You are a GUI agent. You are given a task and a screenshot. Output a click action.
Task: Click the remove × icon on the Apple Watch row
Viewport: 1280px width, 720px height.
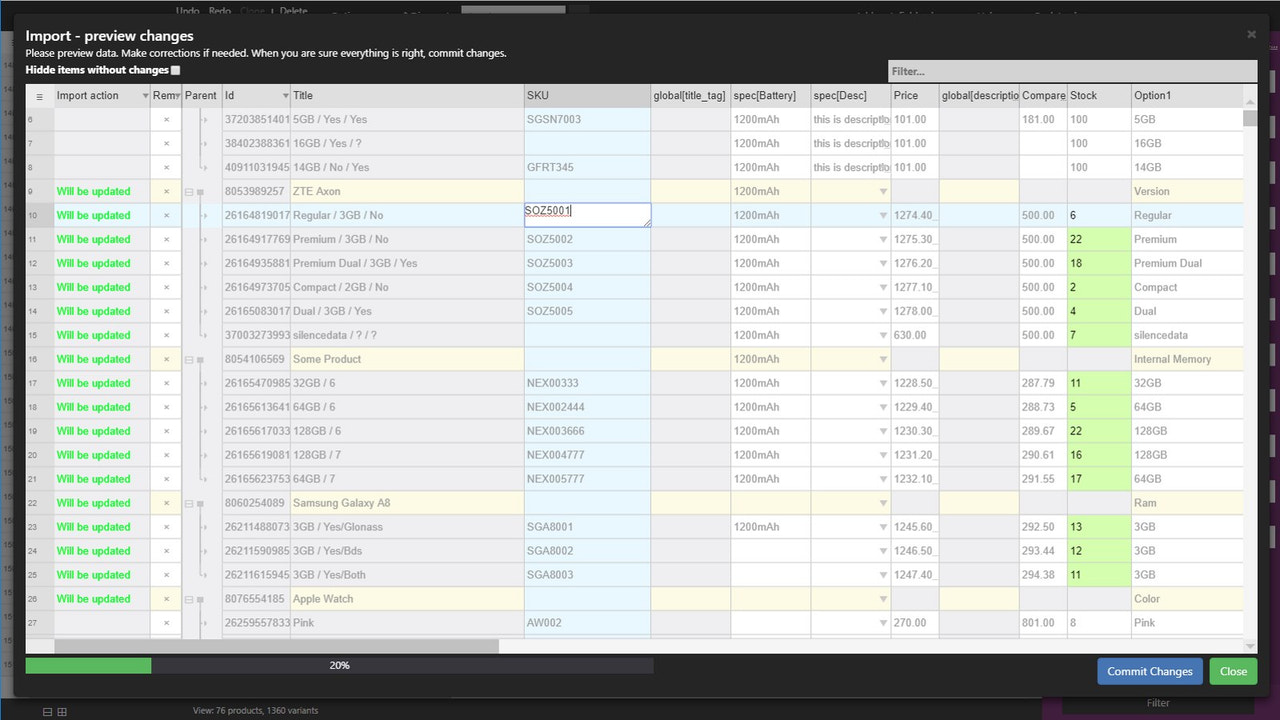(x=166, y=598)
